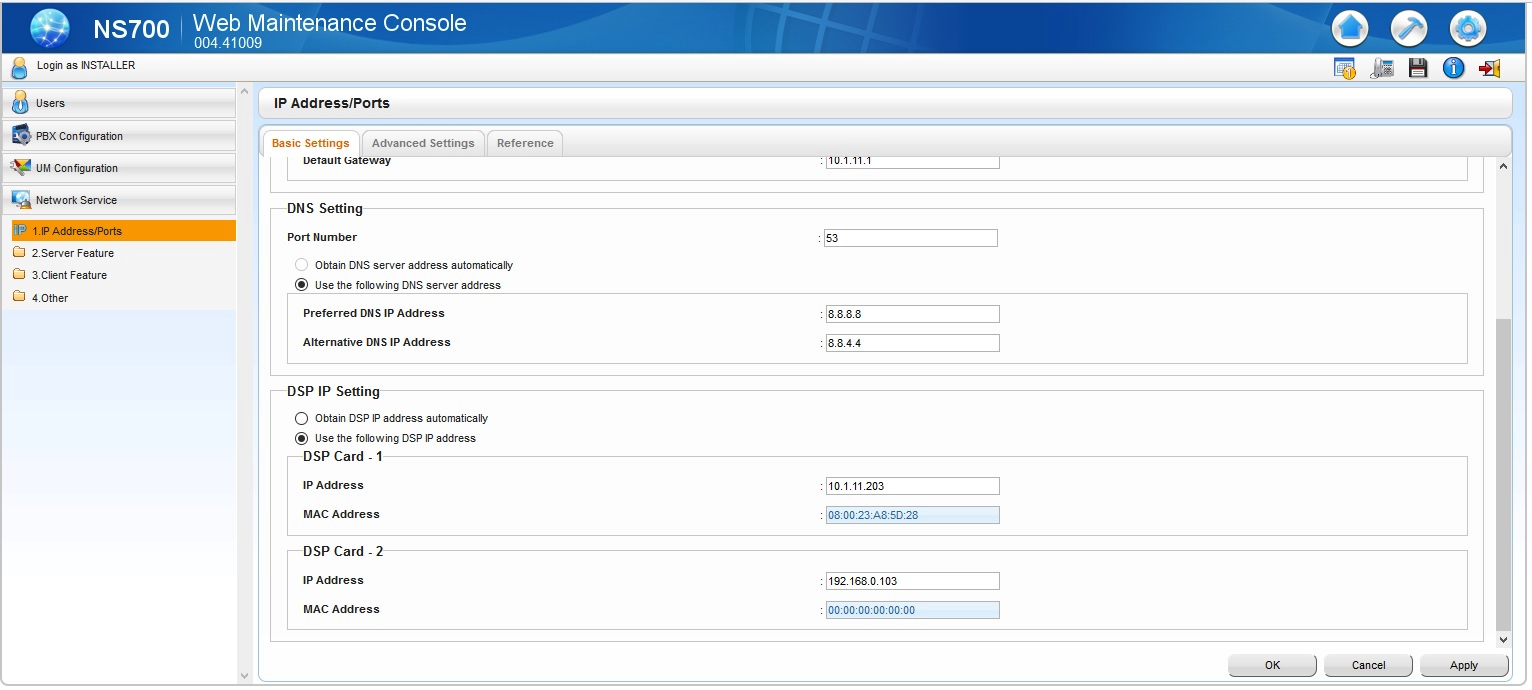The width and height of the screenshot is (1532, 690).
Task: Click the 'DSP Card - 2' group label
Action: tap(343, 551)
